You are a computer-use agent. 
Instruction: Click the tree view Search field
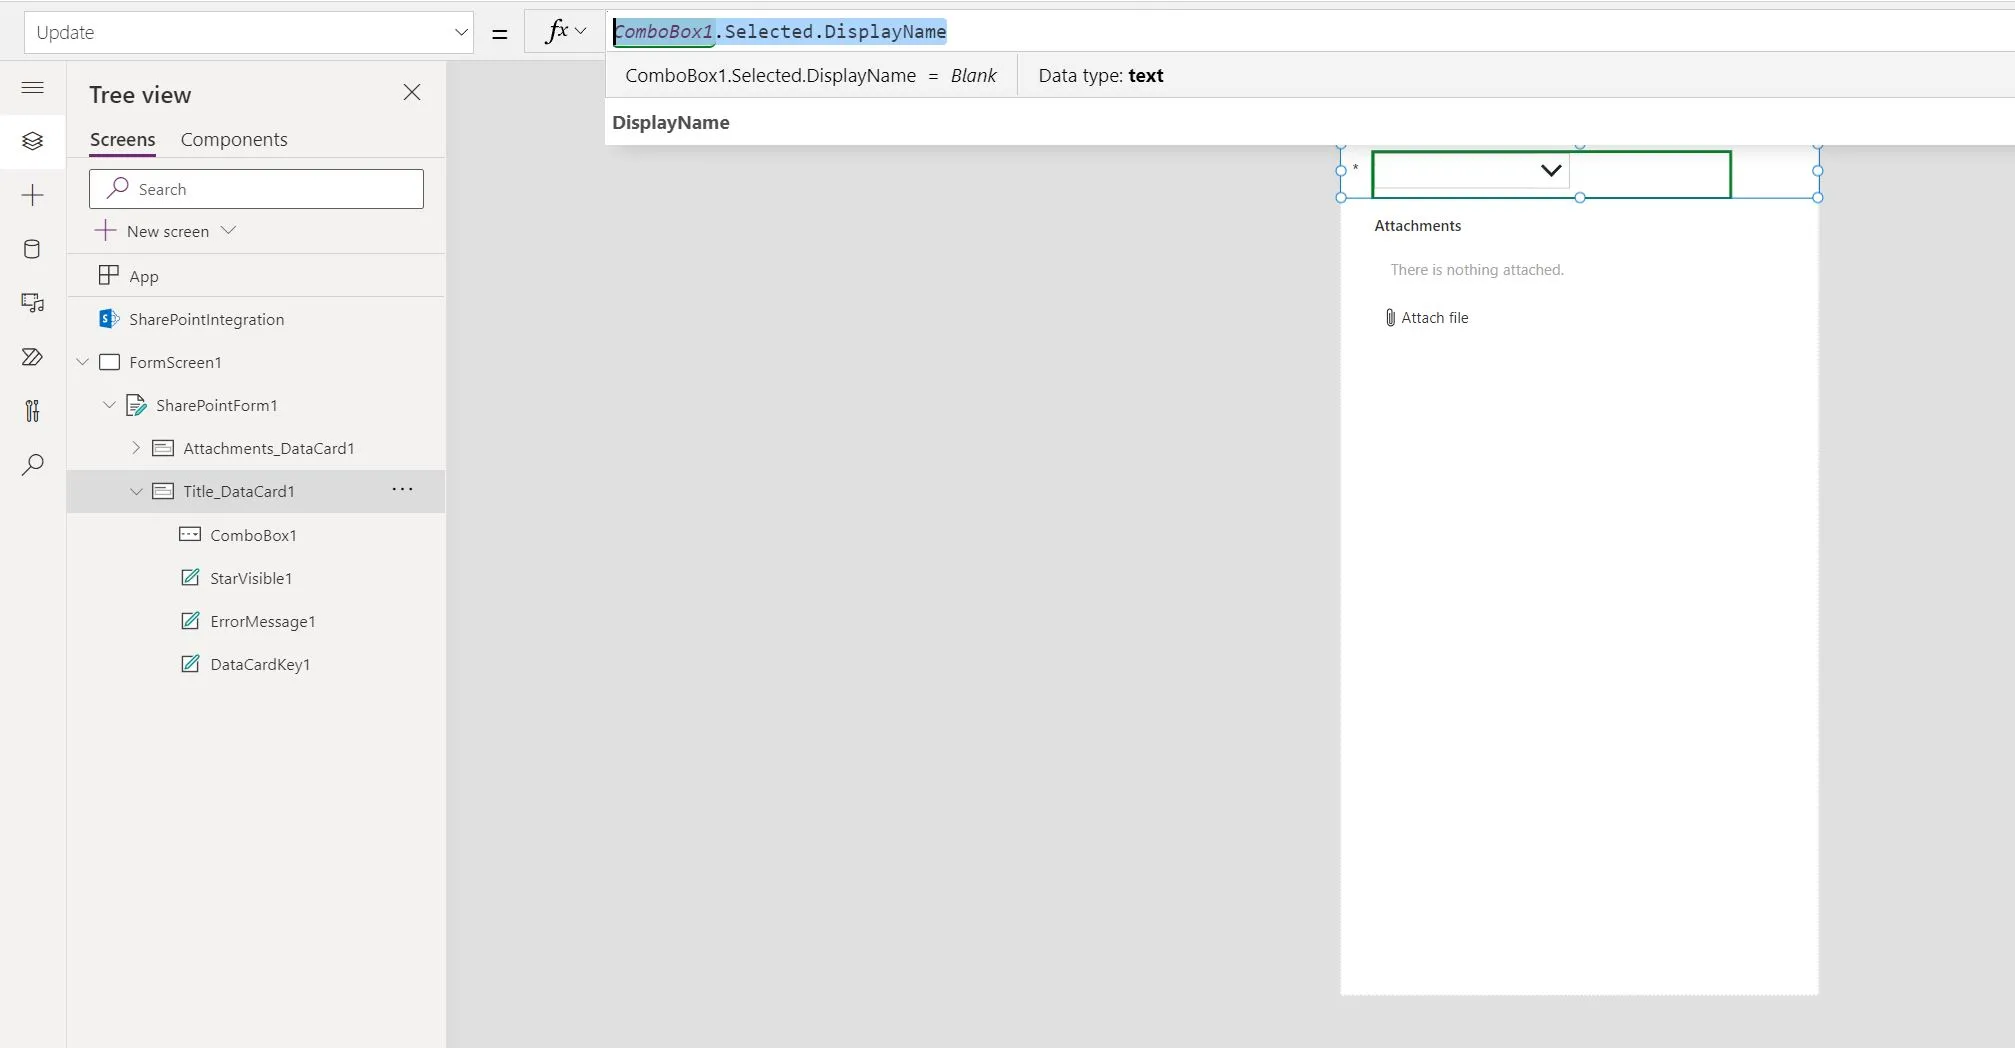click(256, 189)
